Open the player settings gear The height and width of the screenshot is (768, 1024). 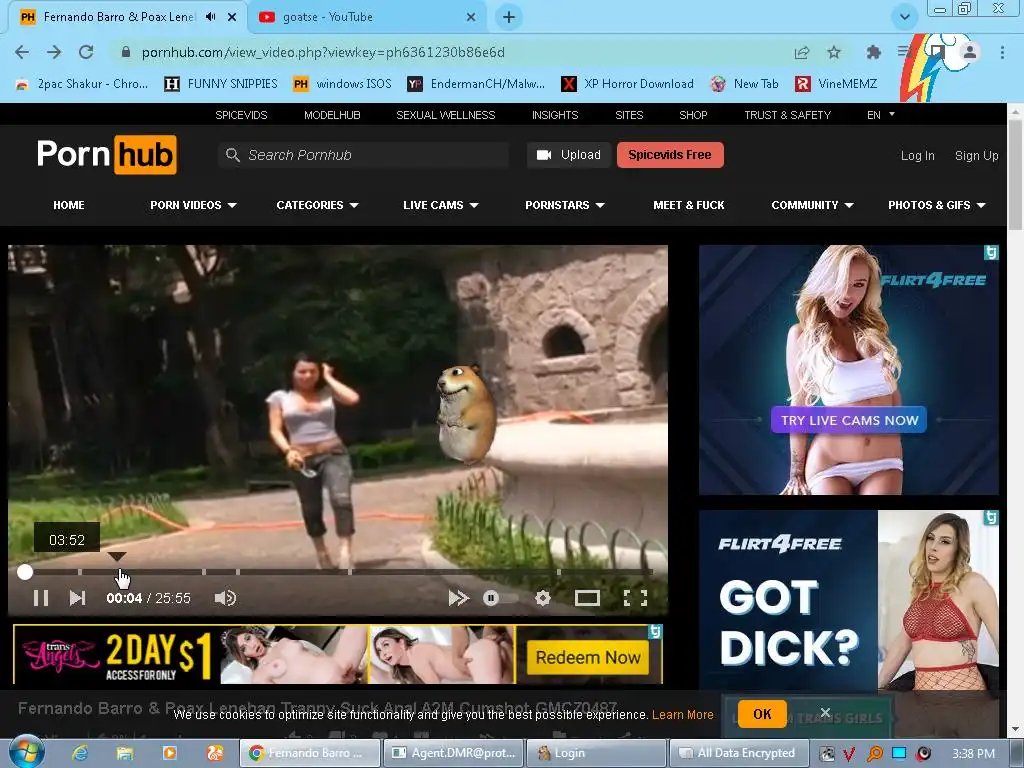click(x=543, y=598)
